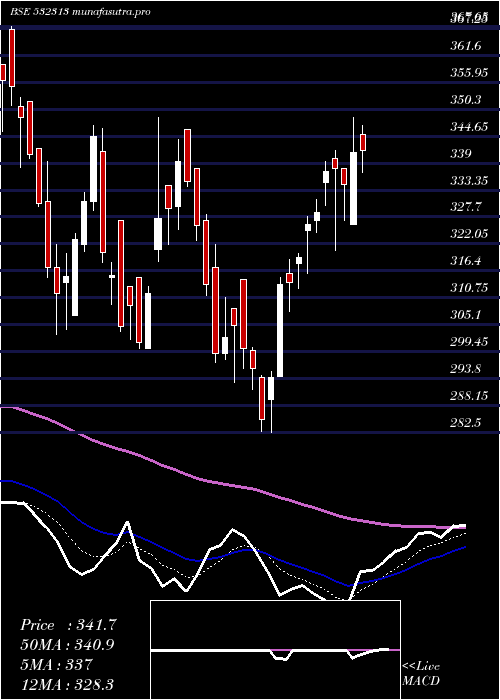Image resolution: width=500 pixels, height=700 pixels.
Task: Click the 327.7 price axis label
Action: pos(466,207)
